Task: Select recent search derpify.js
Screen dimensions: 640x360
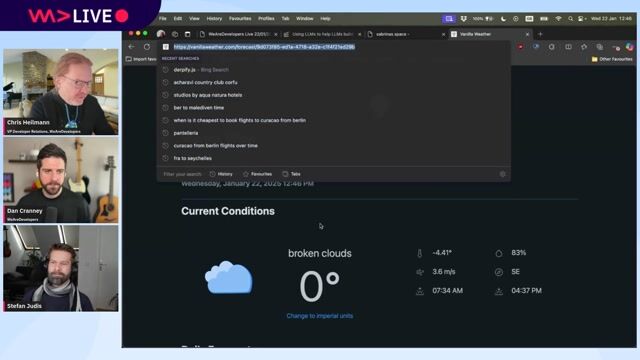Action: (x=335, y=70)
